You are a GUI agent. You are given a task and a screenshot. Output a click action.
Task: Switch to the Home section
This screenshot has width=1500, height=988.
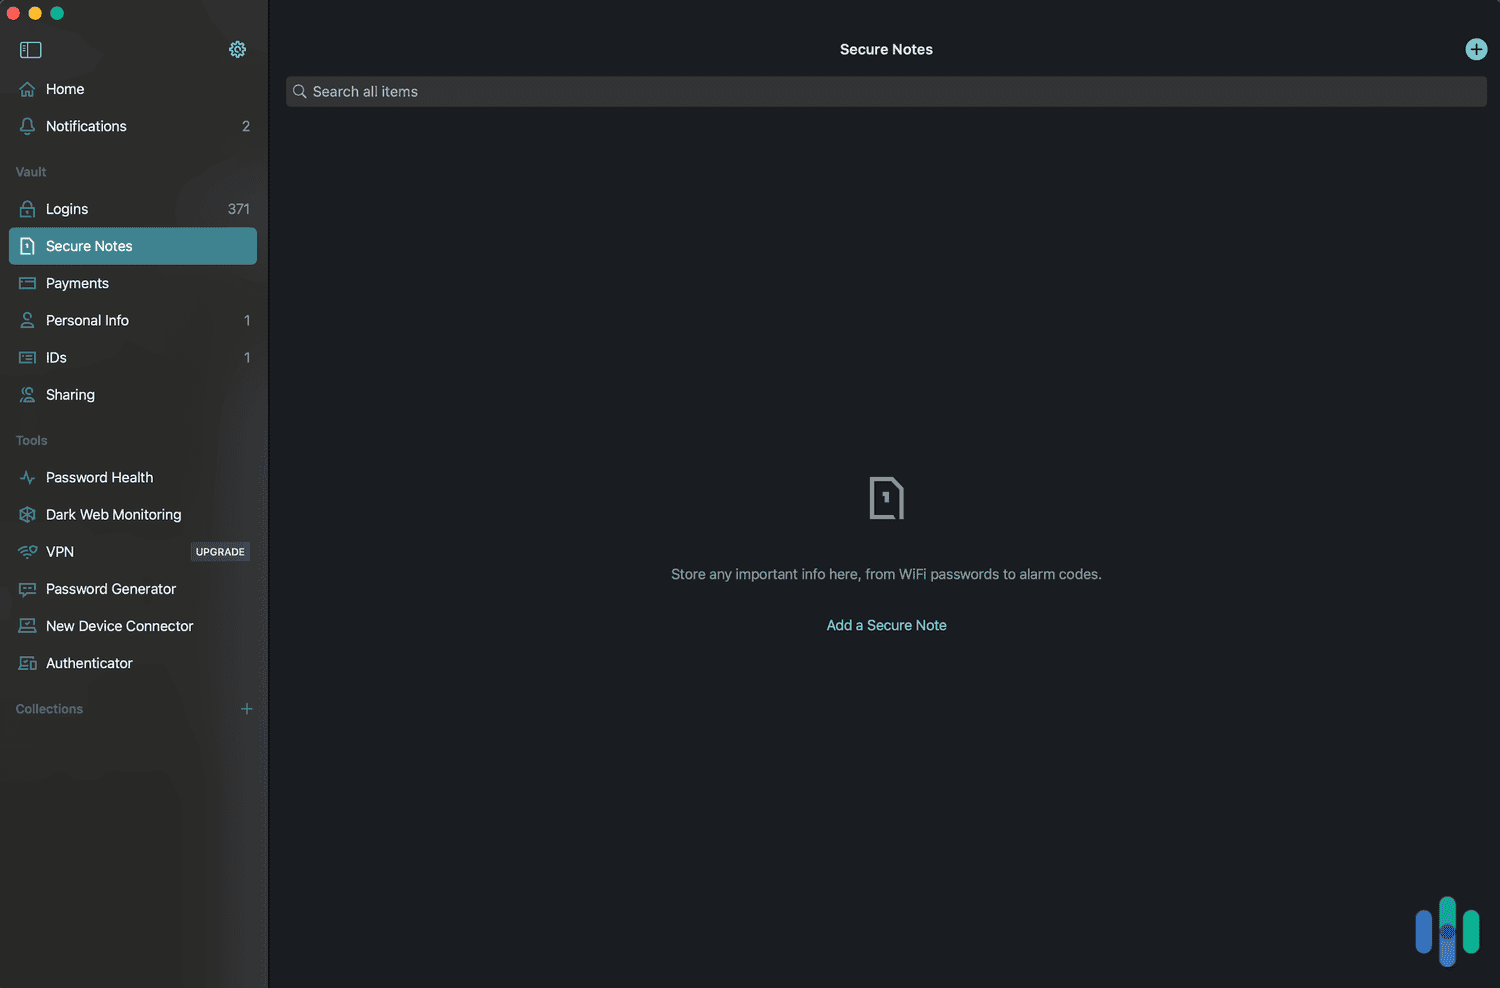[64, 89]
